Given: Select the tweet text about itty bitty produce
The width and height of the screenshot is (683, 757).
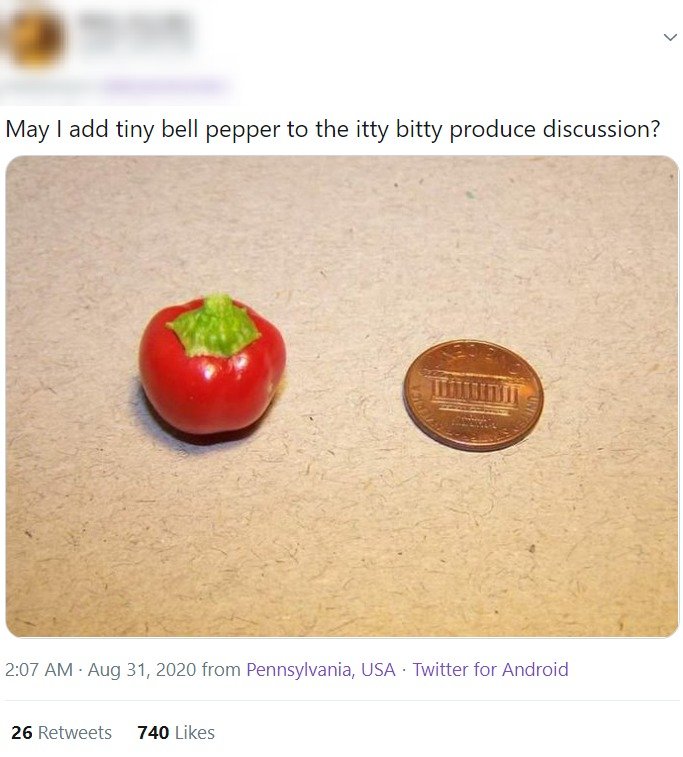Looking at the screenshot, I should pyautogui.click(x=332, y=129).
